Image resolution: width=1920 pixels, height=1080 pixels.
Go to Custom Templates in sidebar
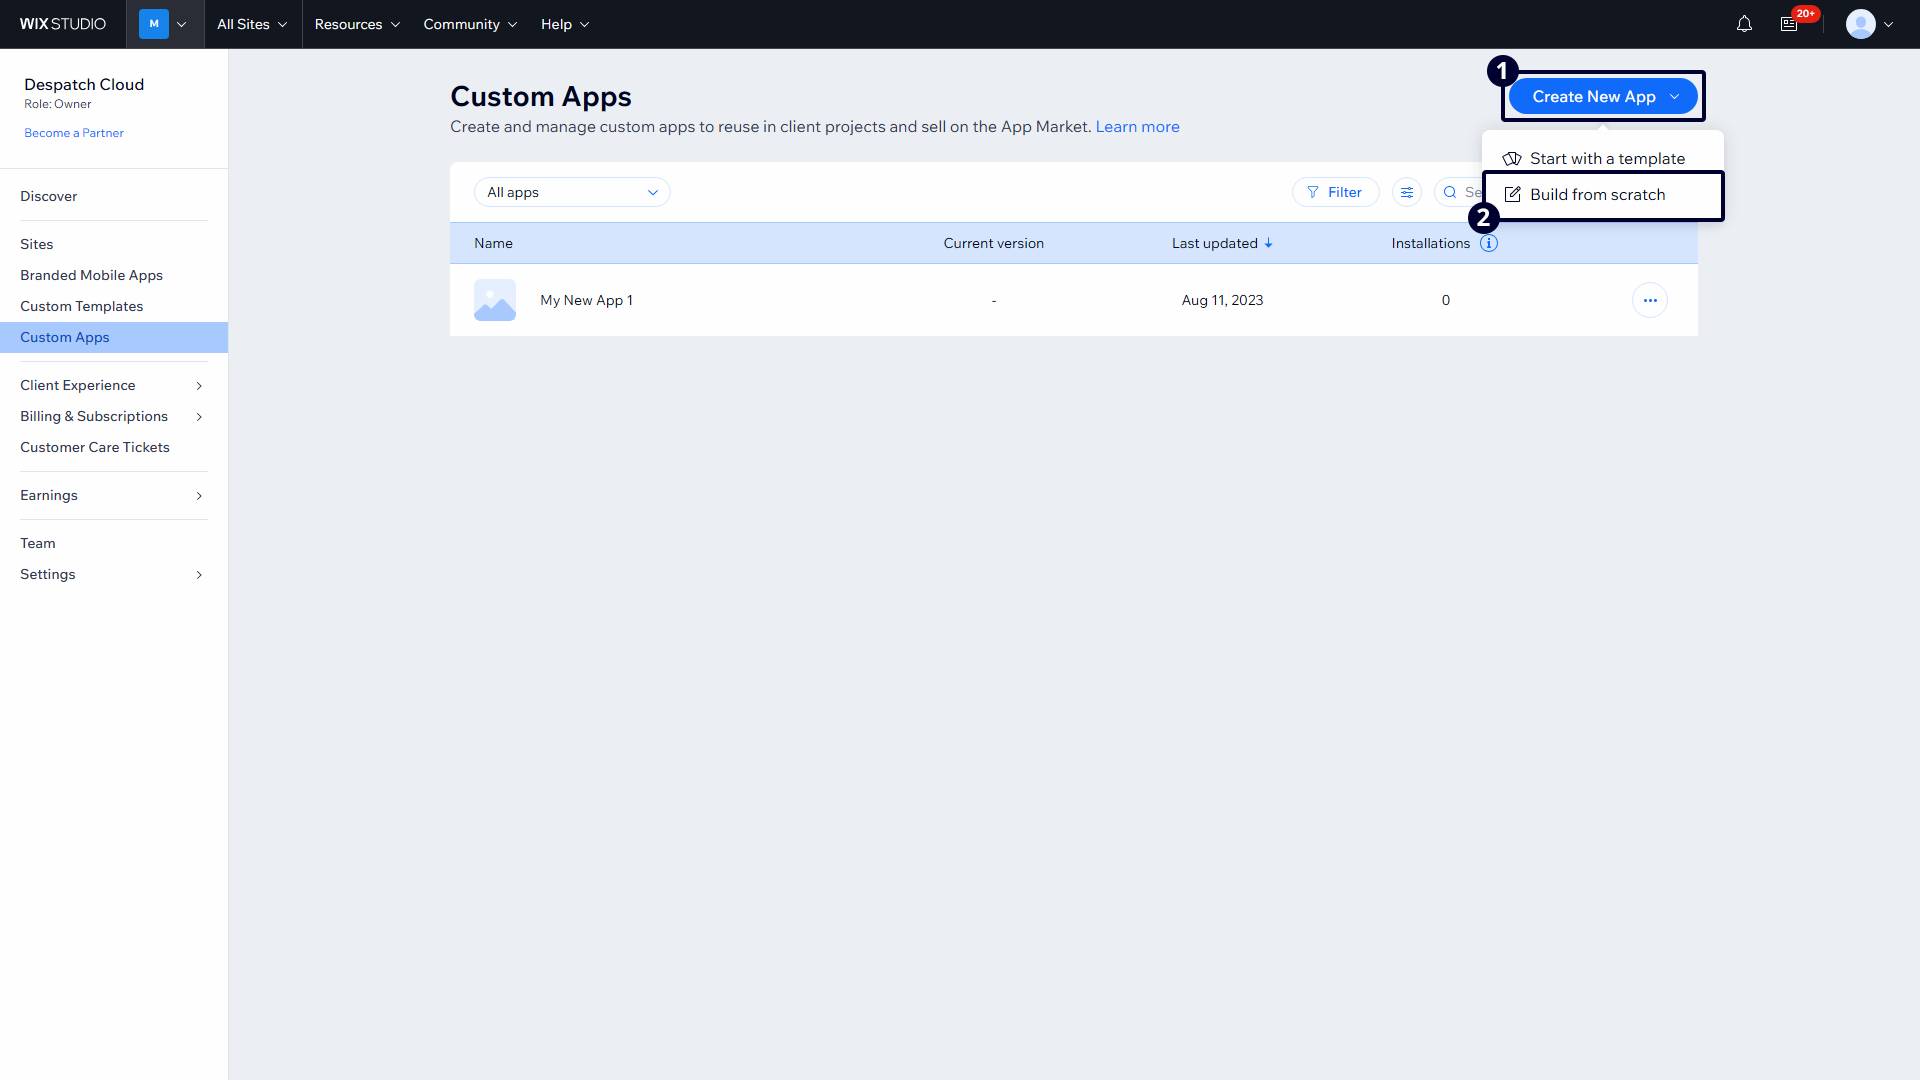click(x=82, y=306)
